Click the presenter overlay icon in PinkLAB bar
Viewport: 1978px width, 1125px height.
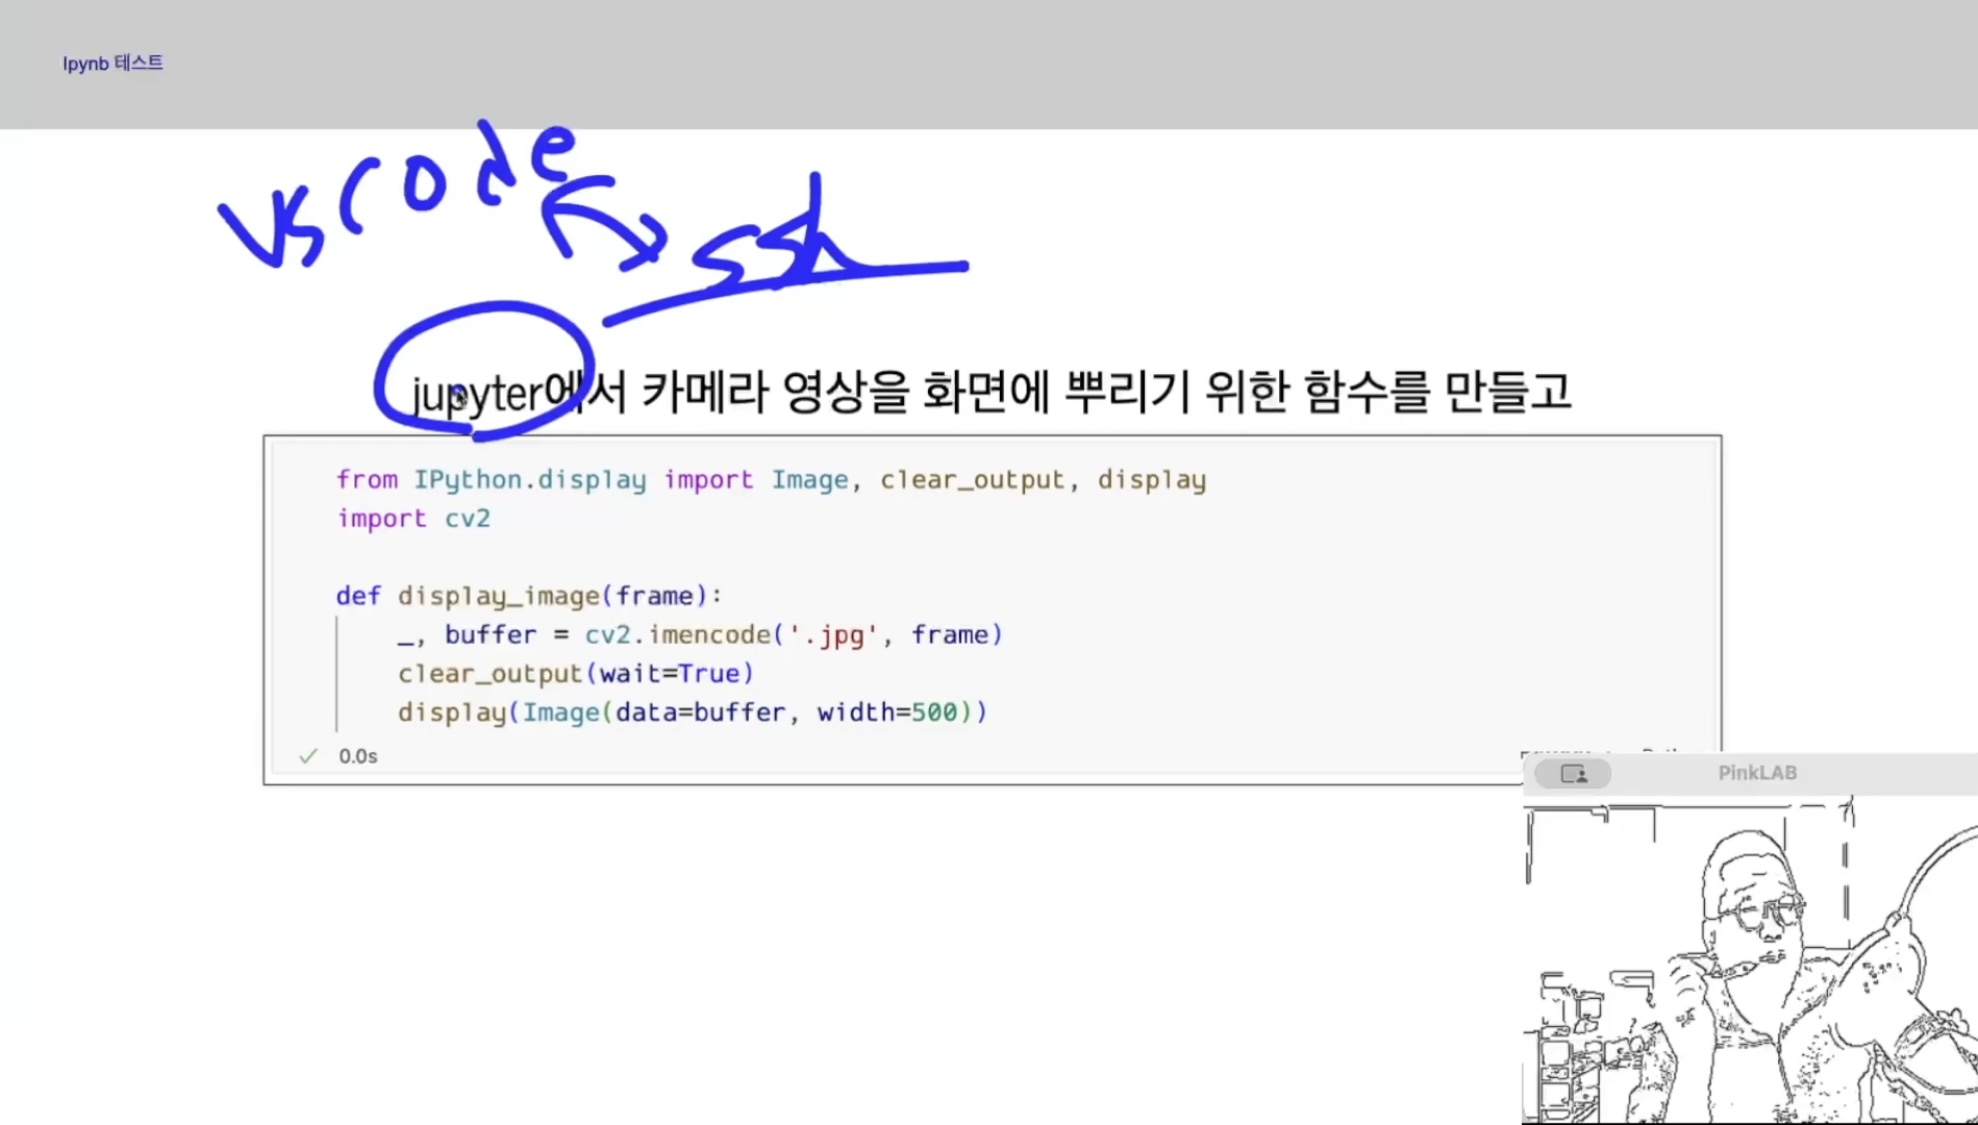coord(1573,773)
